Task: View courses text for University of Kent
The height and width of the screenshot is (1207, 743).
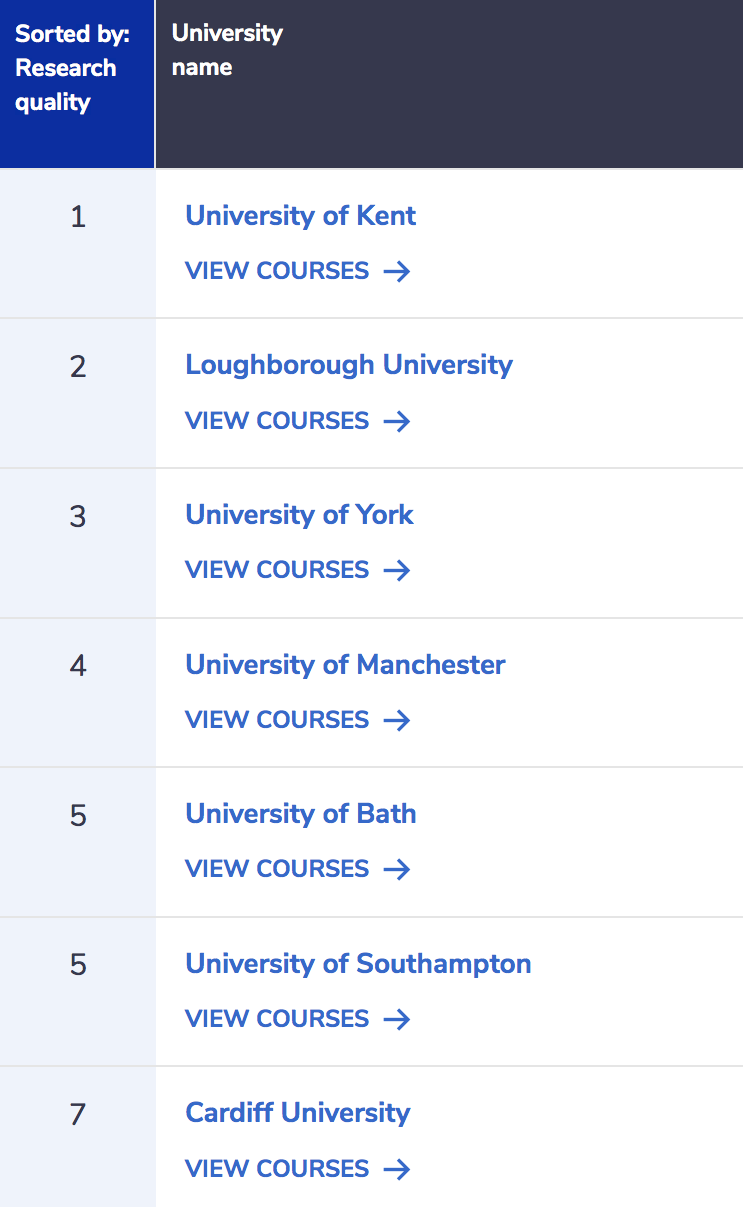Action: tap(277, 271)
